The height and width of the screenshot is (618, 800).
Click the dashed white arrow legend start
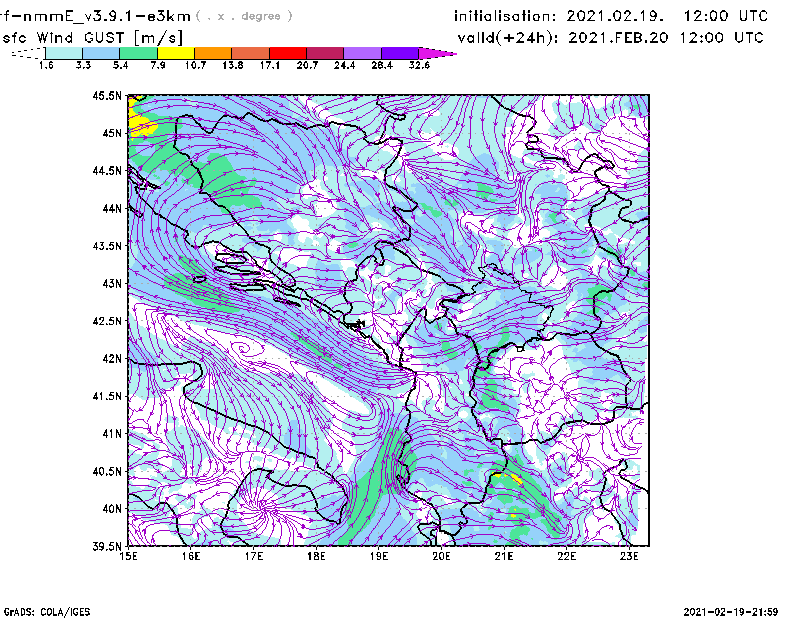click(x=28, y=53)
